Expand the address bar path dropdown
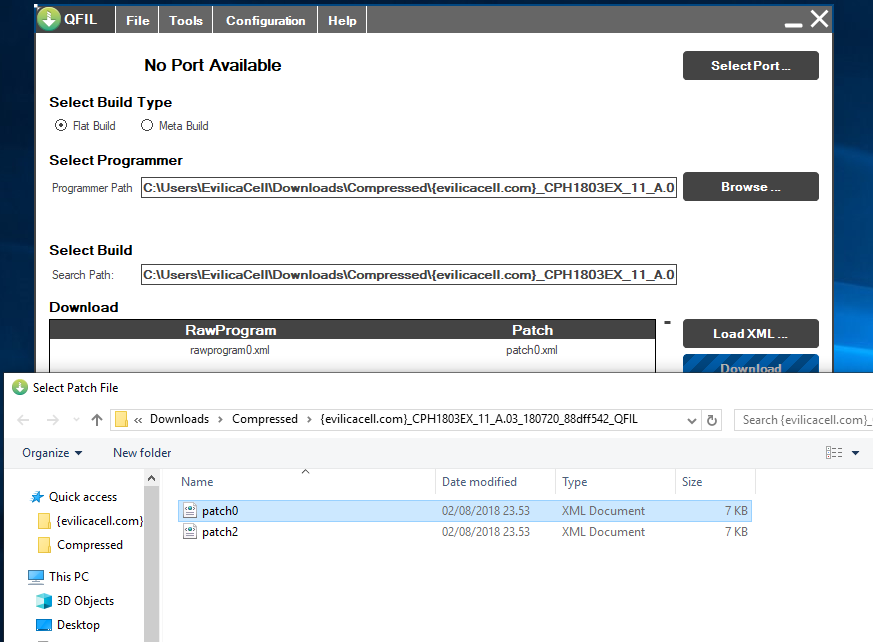Viewport: 873px width, 642px height. tap(691, 420)
